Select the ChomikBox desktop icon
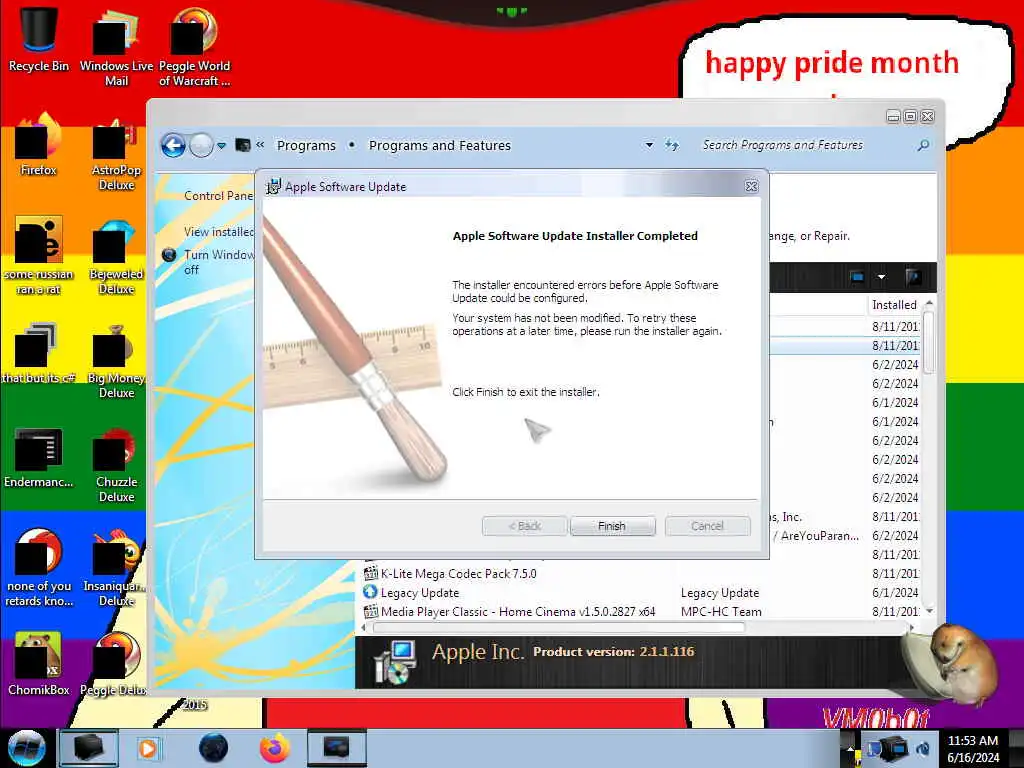This screenshot has height=768, width=1024. click(39, 664)
